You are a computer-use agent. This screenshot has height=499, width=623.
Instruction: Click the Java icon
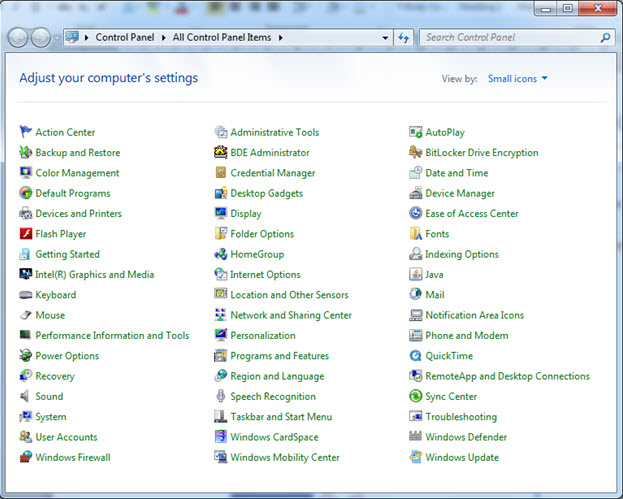pos(416,274)
